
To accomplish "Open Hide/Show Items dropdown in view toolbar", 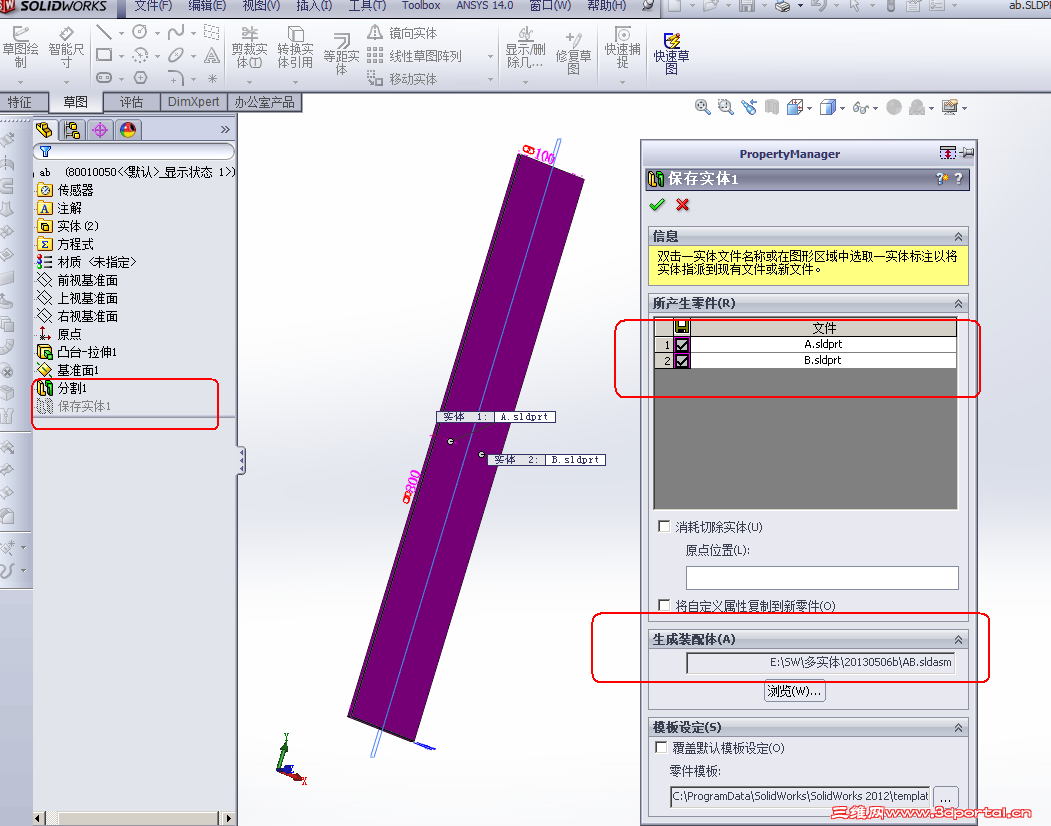I will click(x=876, y=108).
